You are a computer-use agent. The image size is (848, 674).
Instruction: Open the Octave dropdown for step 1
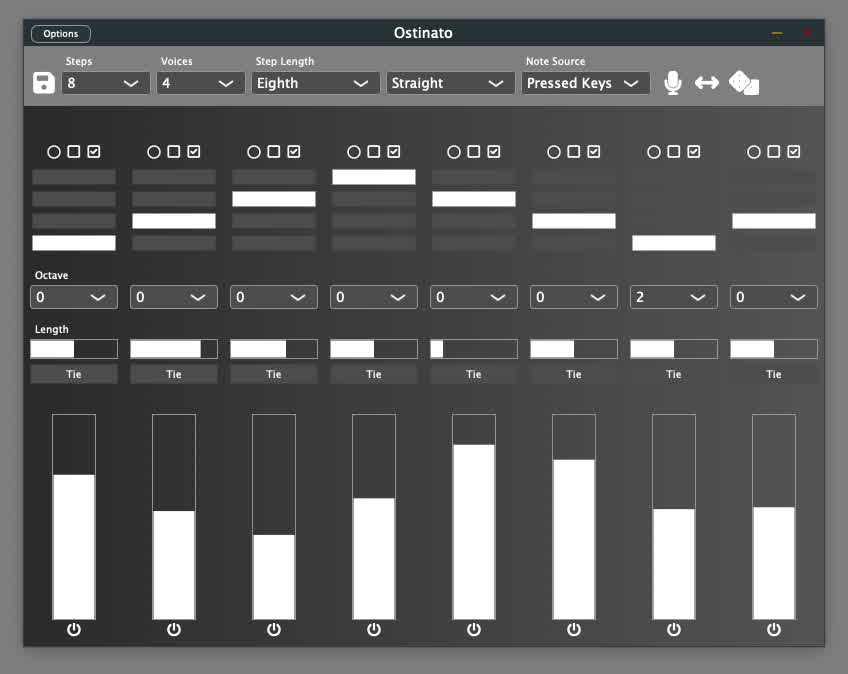click(74, 297)
